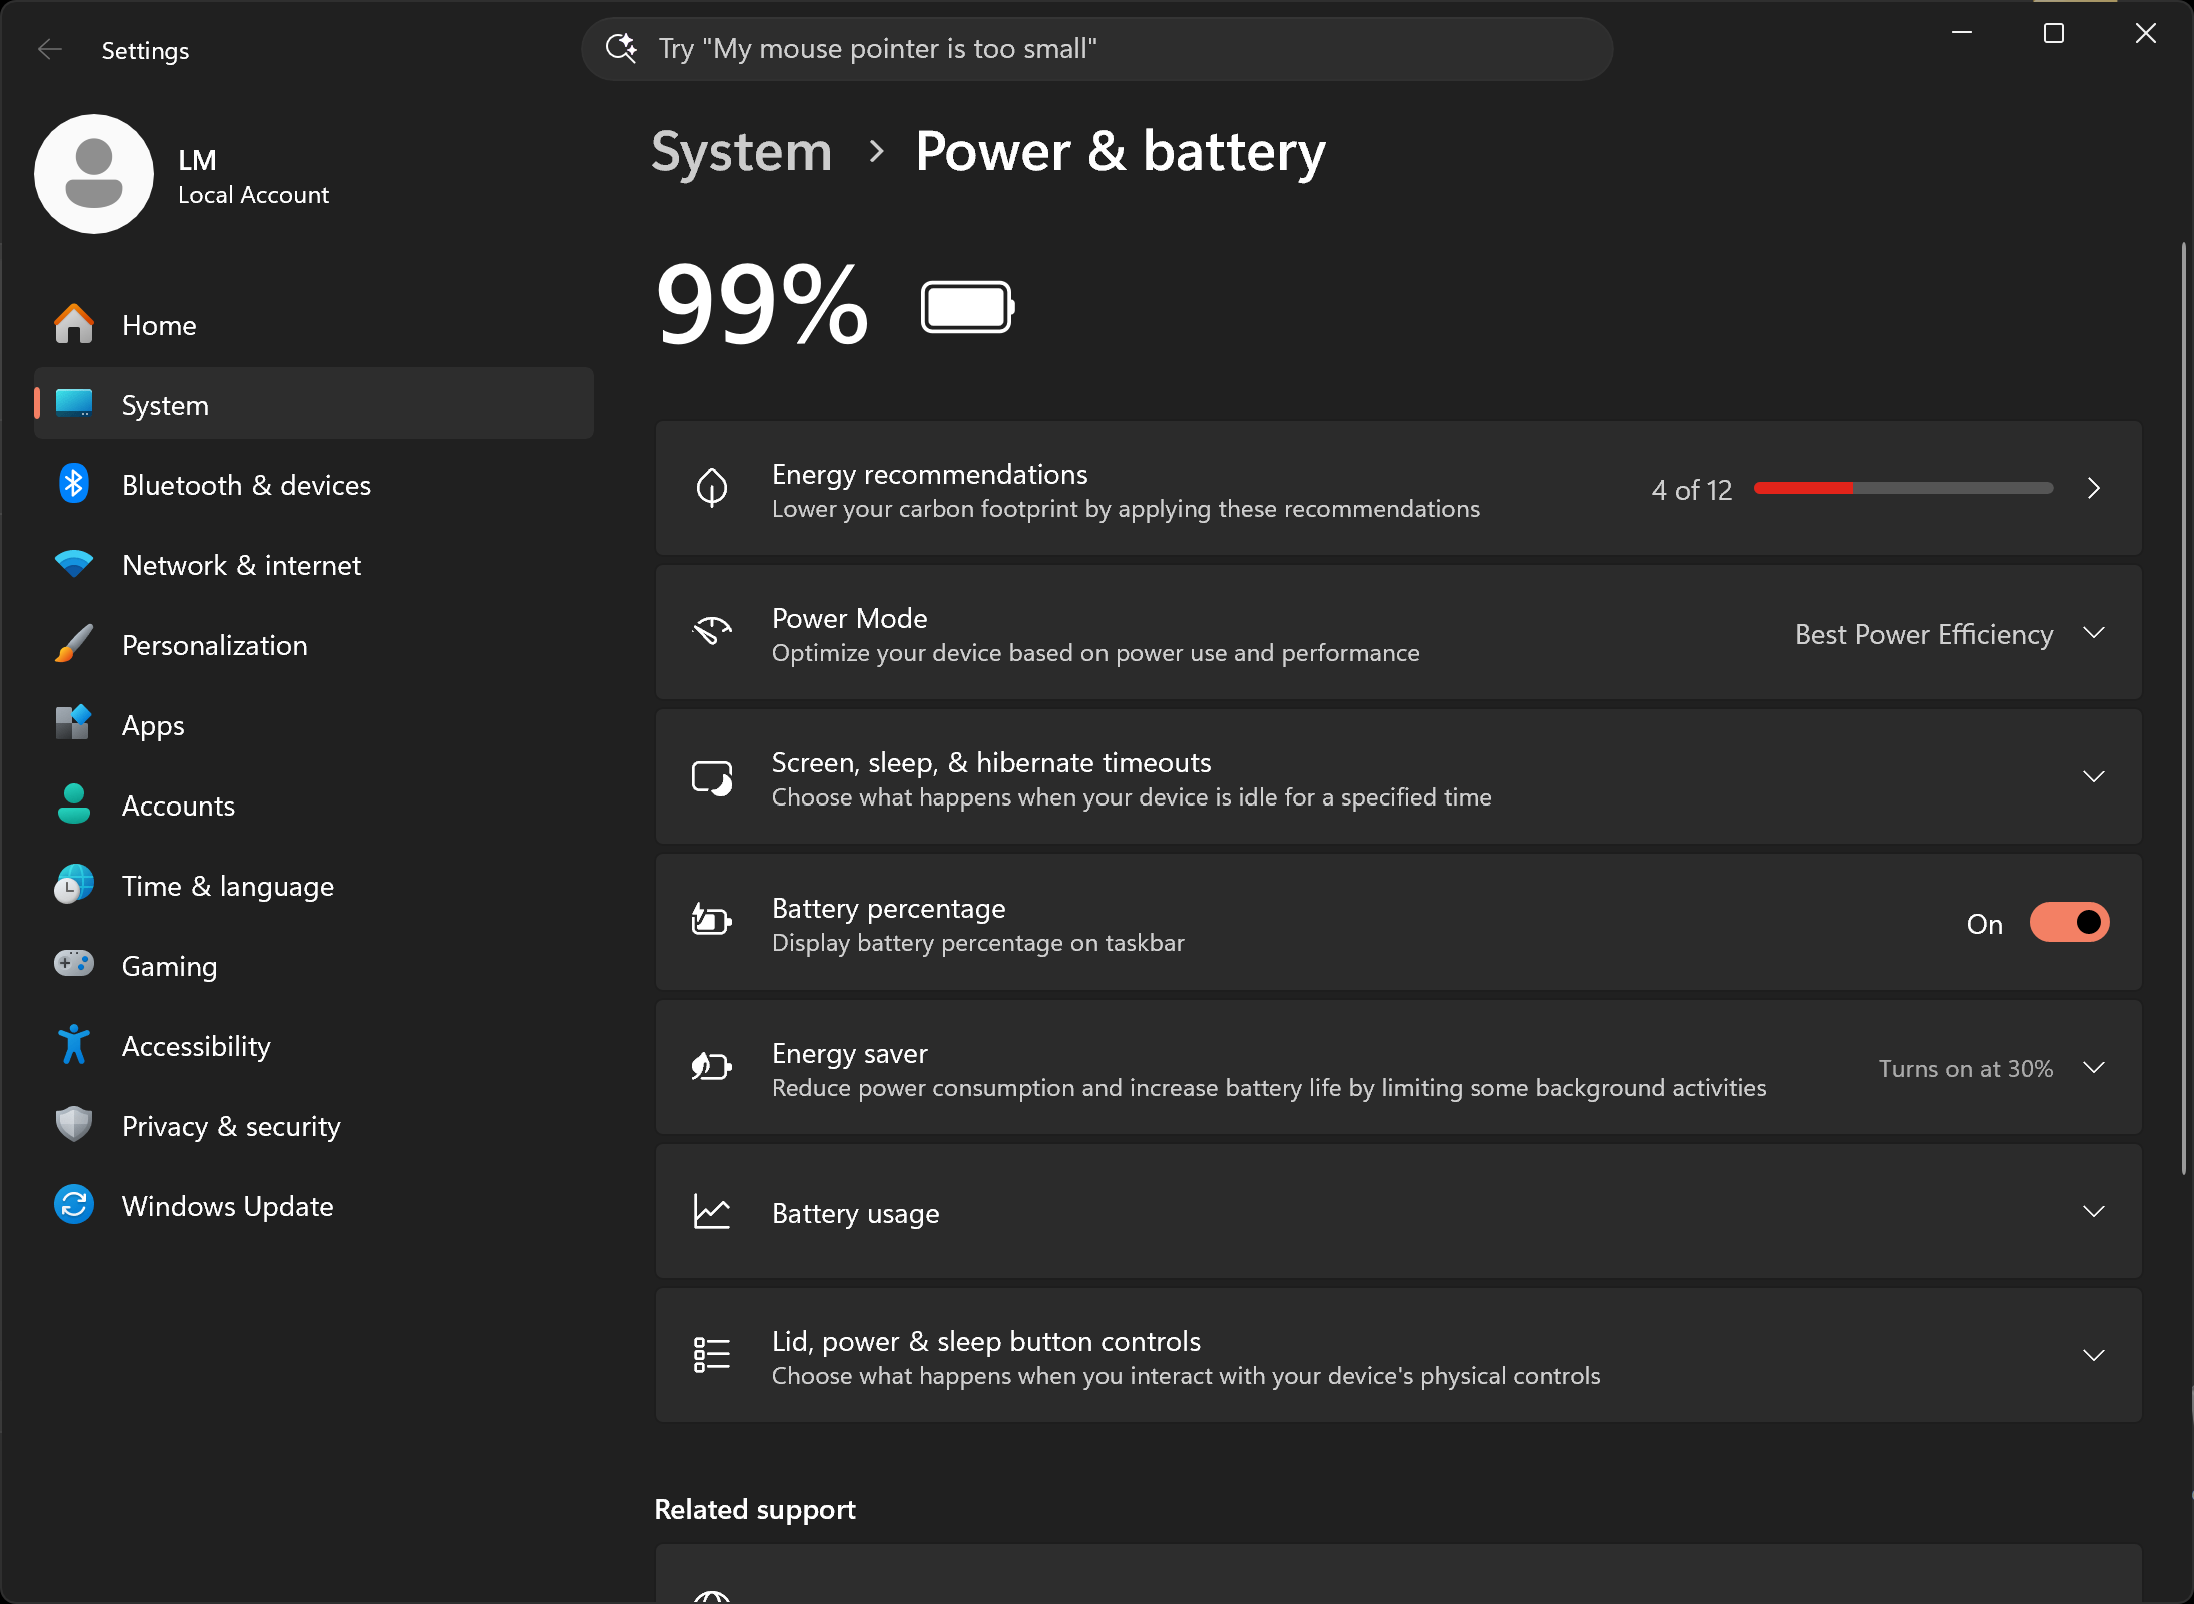Turn off the Battery percentage toggle
Image resolution: width=2194 pixels, height=1604 pixels.
(2069, 923)
